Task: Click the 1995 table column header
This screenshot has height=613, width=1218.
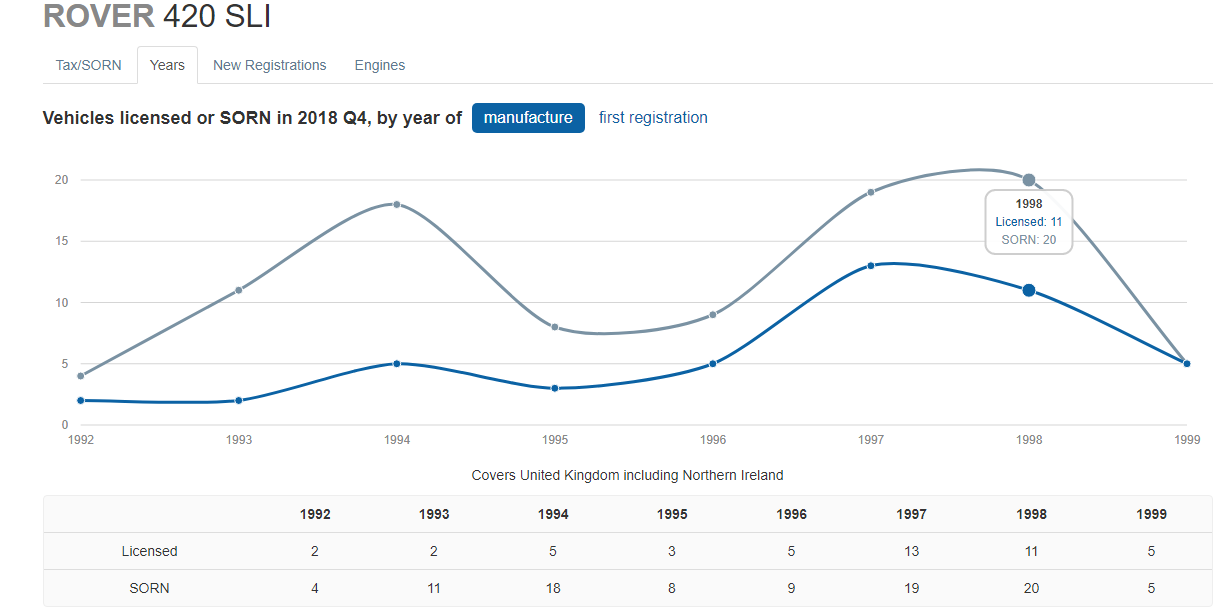Action: pos(672,514)
